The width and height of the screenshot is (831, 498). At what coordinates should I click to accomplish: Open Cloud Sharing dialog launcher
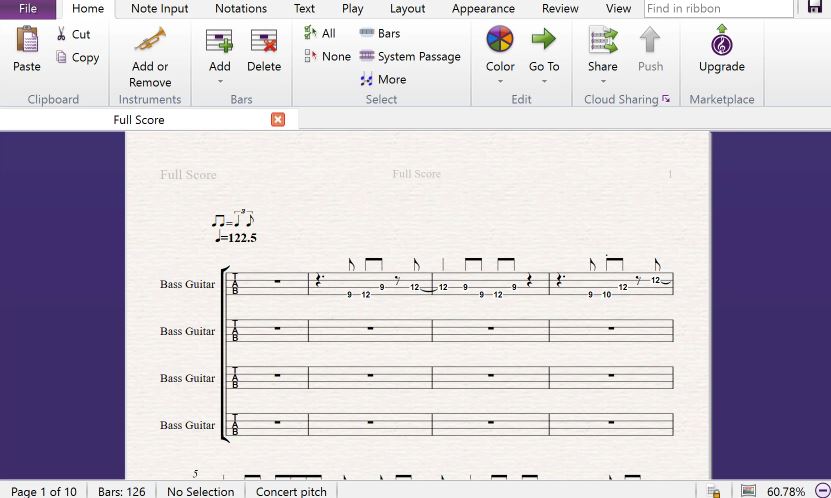click(666, 99)
